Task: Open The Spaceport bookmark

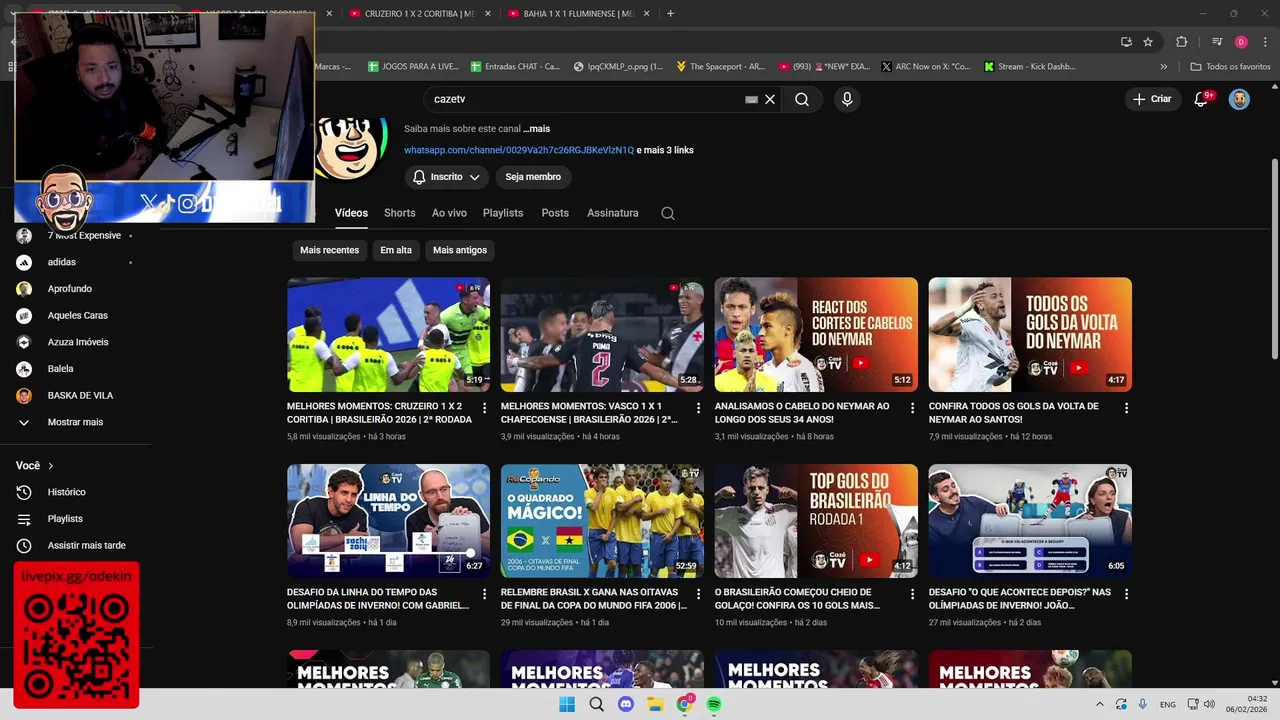Action: (720, 67)
